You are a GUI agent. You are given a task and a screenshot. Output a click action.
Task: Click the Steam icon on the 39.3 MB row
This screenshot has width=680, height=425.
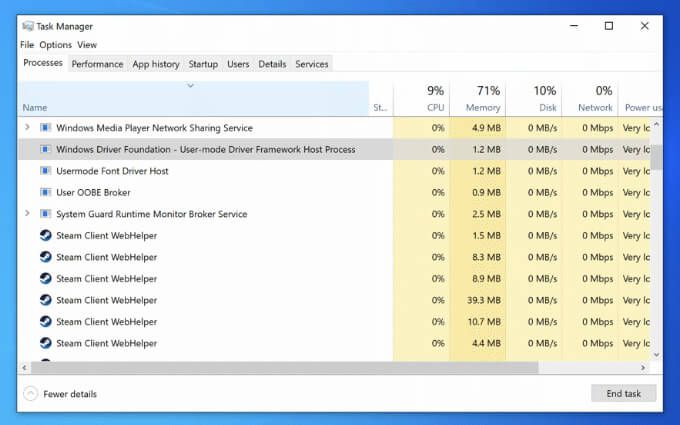pos(46,300)
